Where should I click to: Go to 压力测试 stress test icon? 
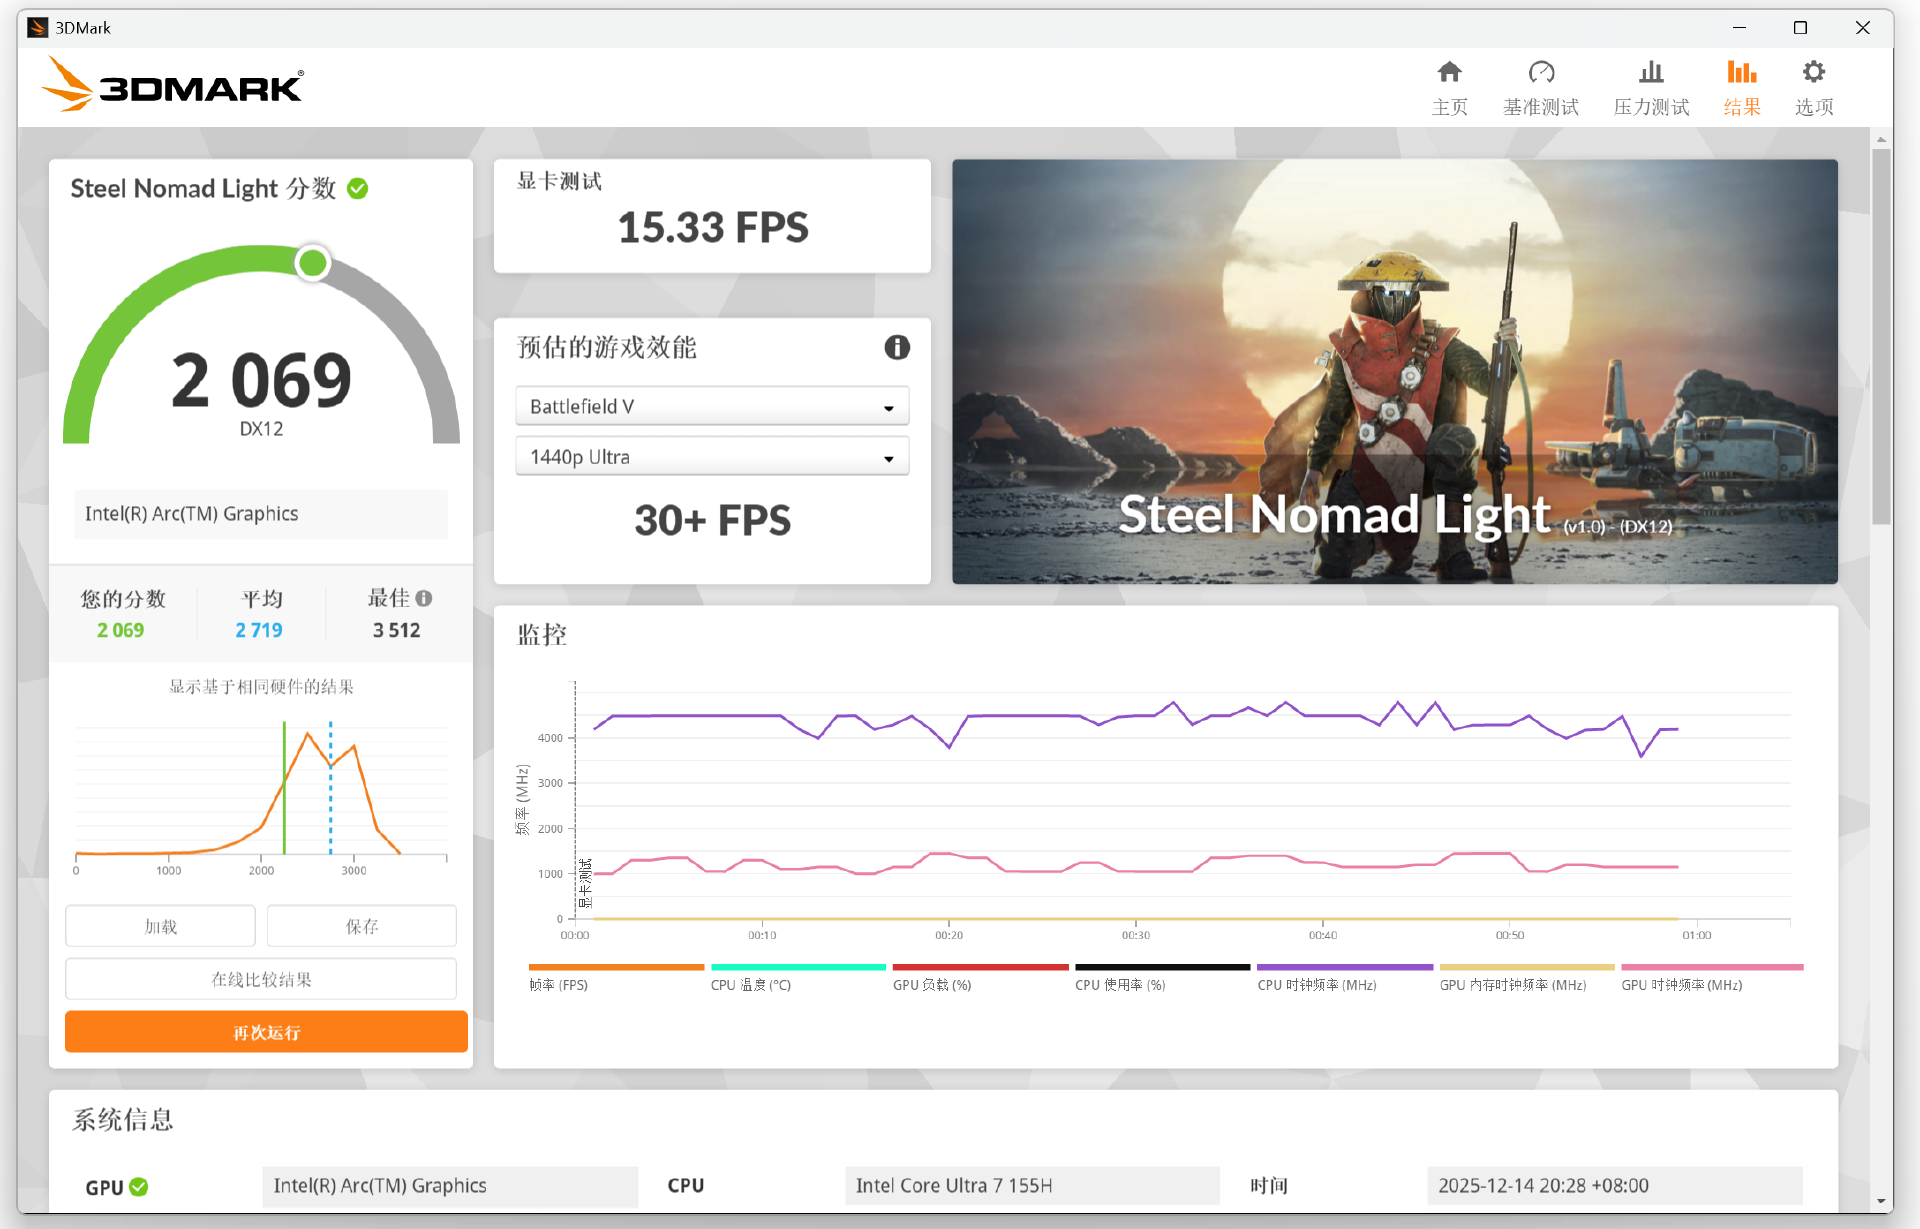pos(1651,73)
